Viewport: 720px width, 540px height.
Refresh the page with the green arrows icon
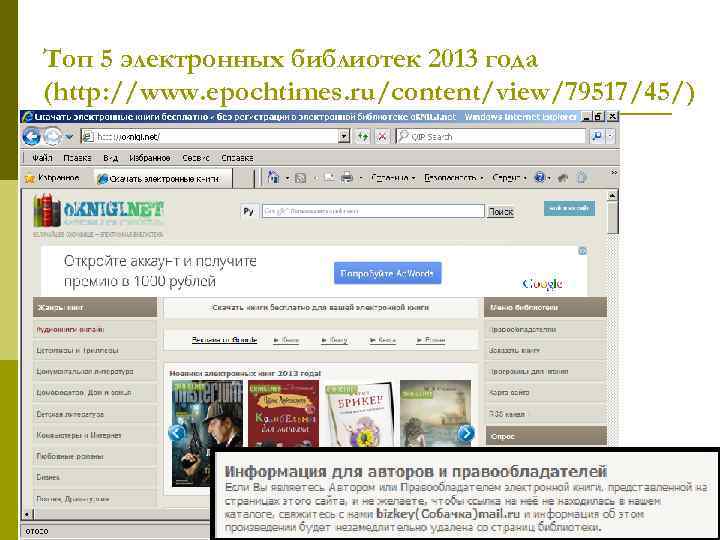[x=363, y=136]
